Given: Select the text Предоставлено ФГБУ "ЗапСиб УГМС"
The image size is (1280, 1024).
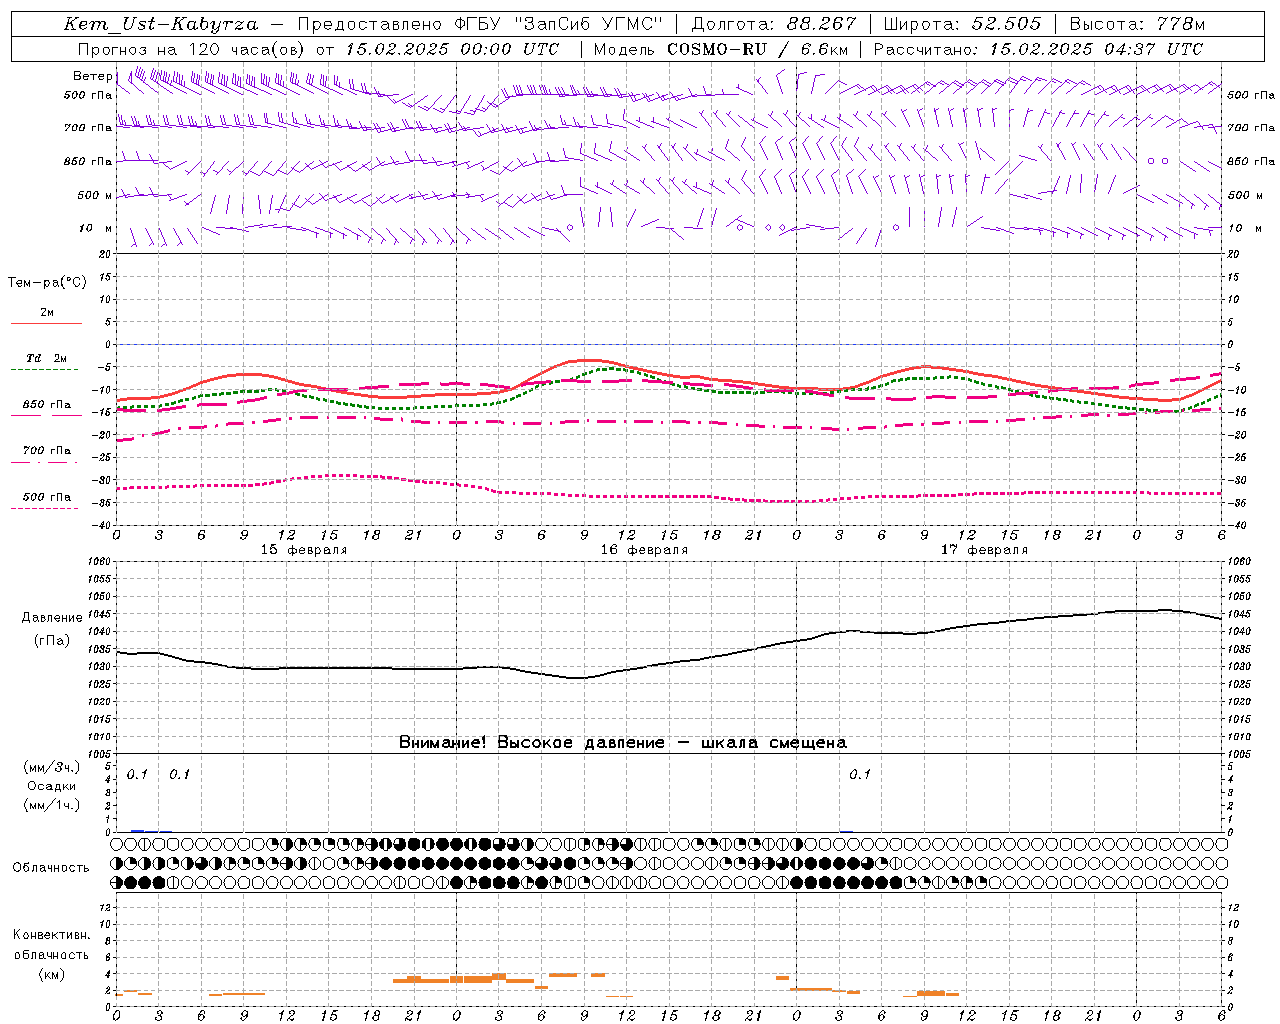Looking at the screenshot, I should coord(480,24).
